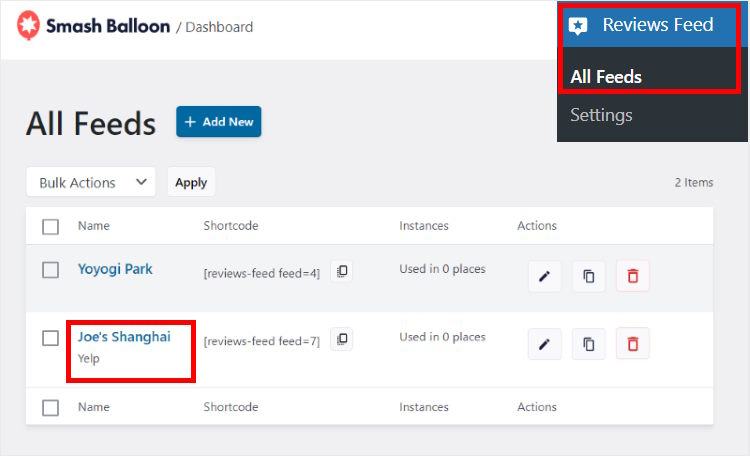This screenshot has width=750, height=456.
Task: Delete the Joe's Shanghai feed
Action: coord(632,344)
